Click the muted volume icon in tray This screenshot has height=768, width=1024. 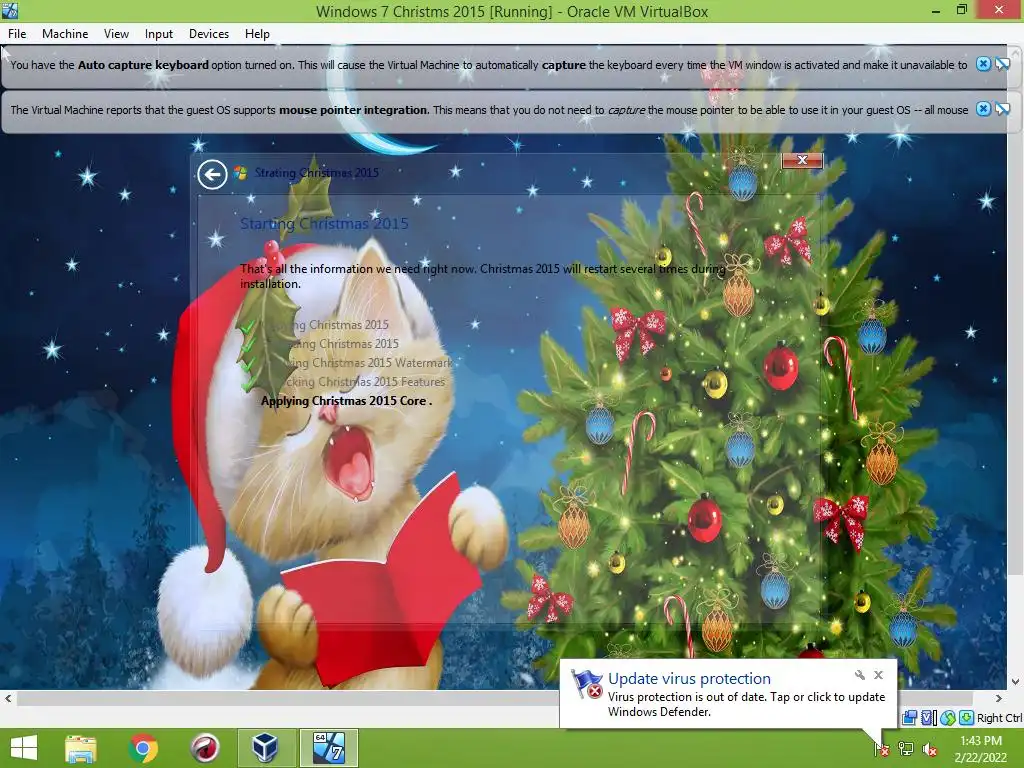930,748
